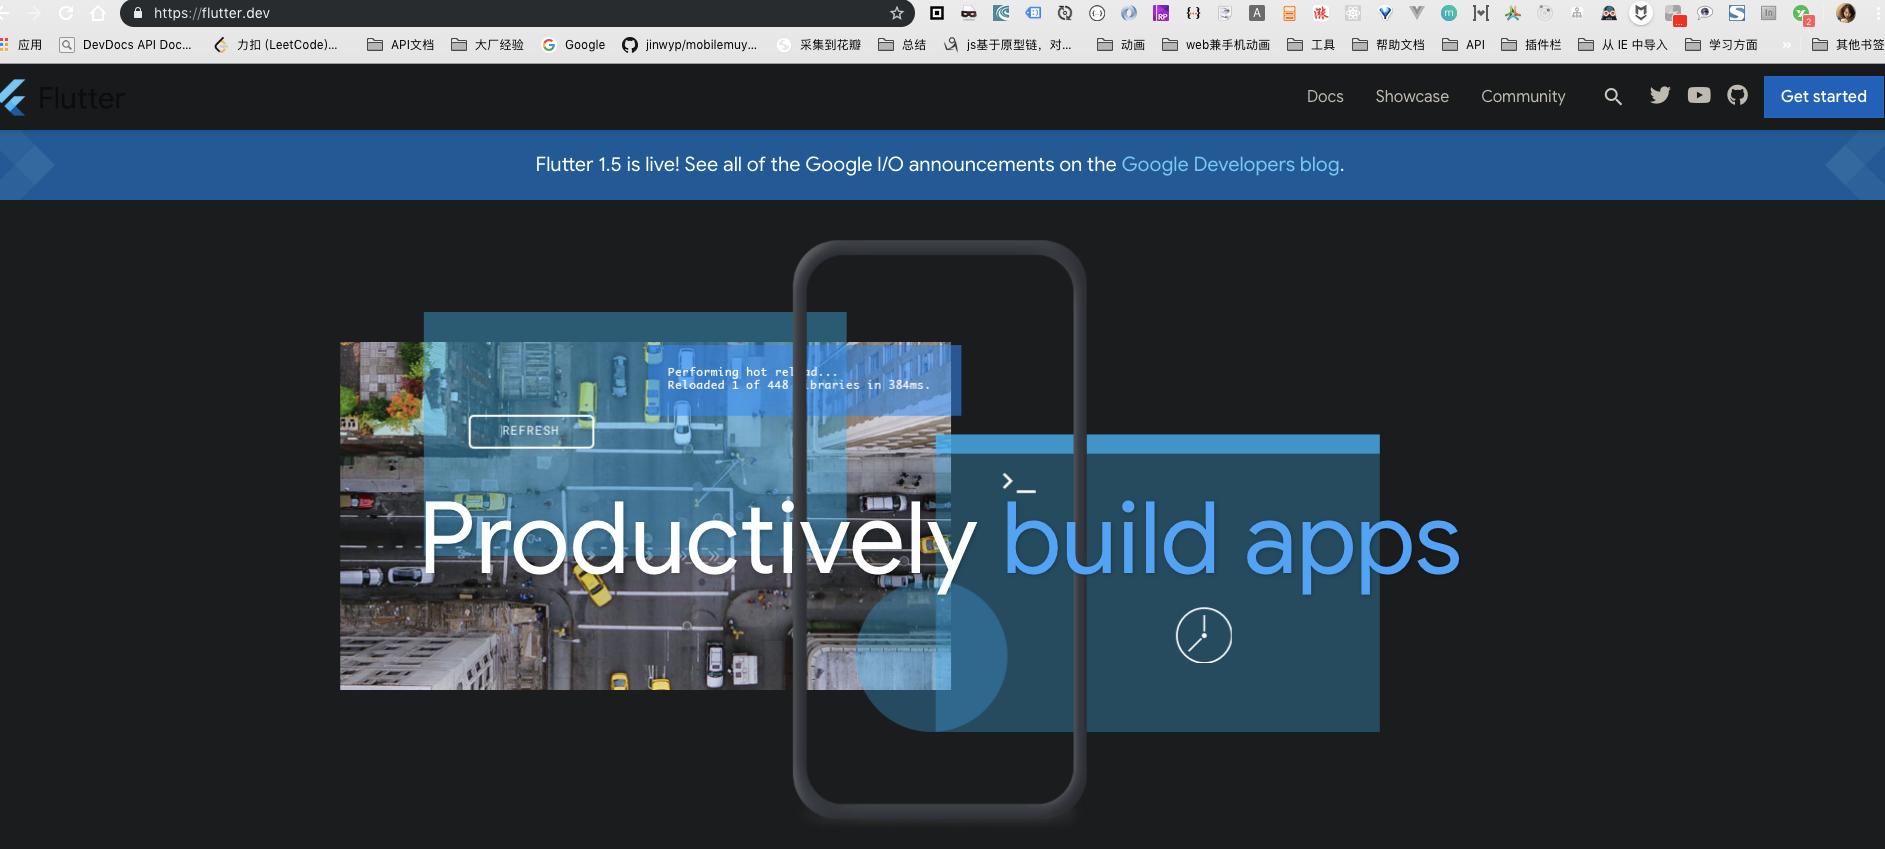Go to the Showcase page
The height and width of the screenshot is (849, 1885).
point(1412,97)
